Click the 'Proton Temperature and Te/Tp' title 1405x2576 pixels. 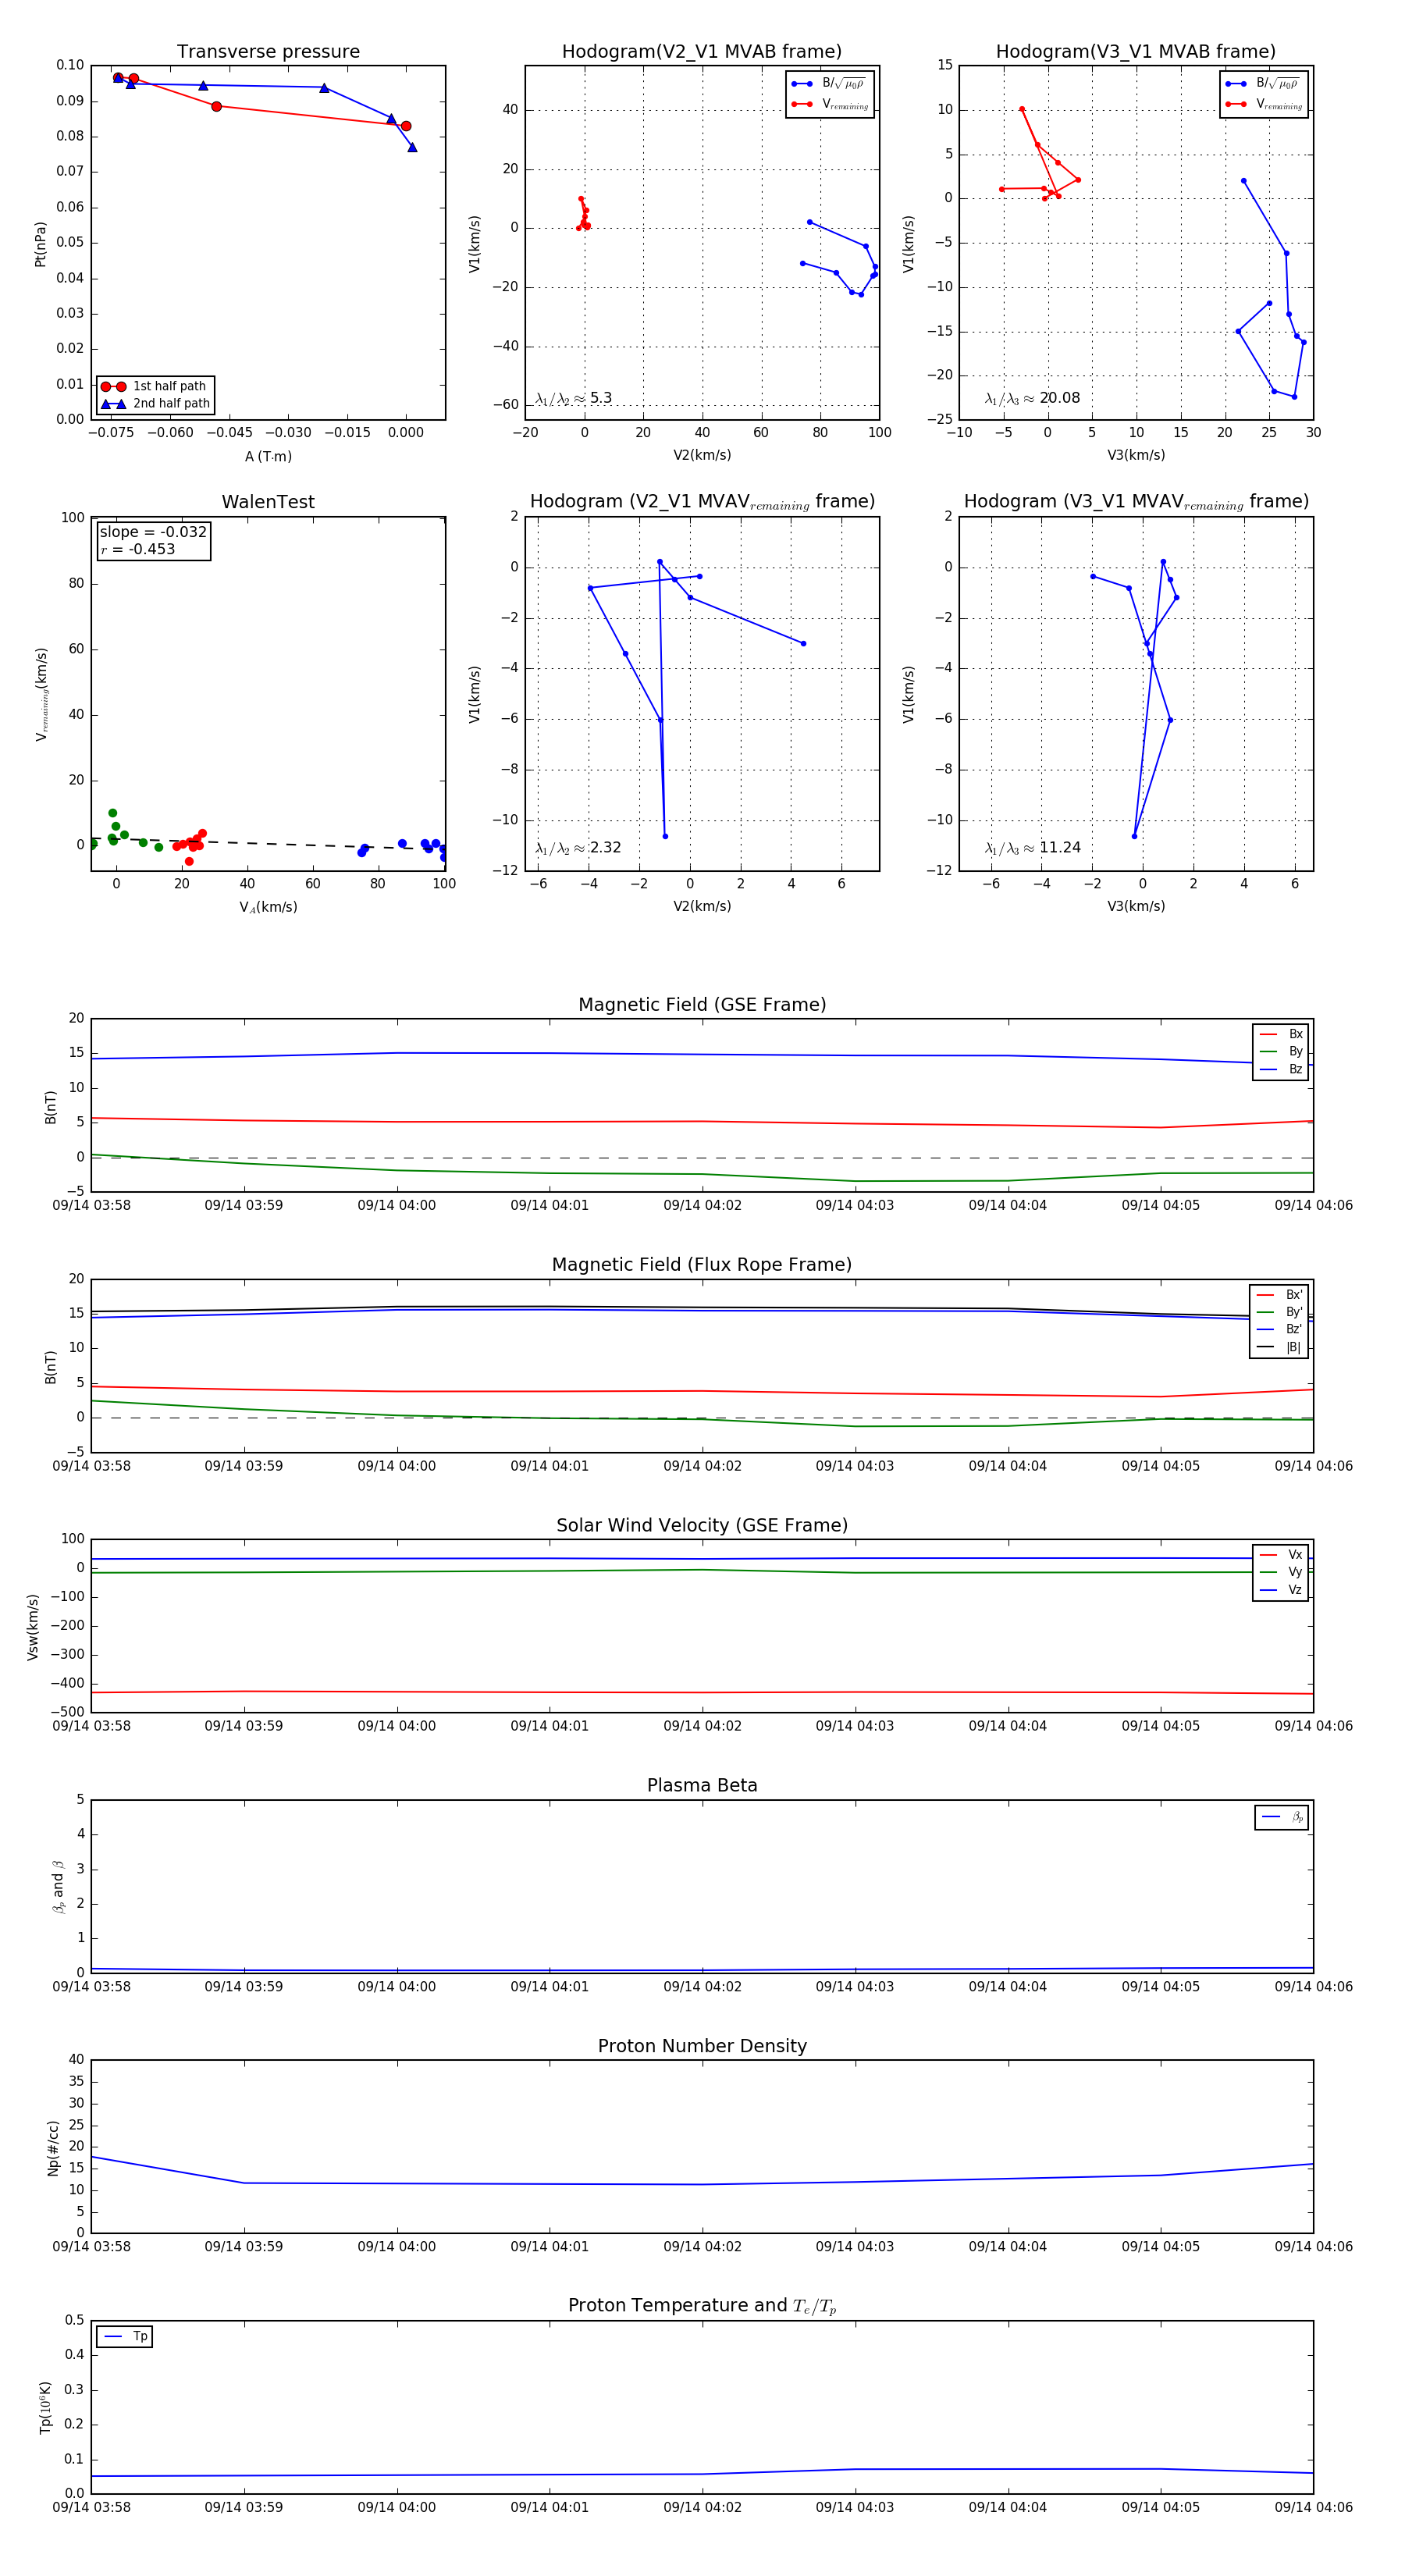coord(702,2306)
